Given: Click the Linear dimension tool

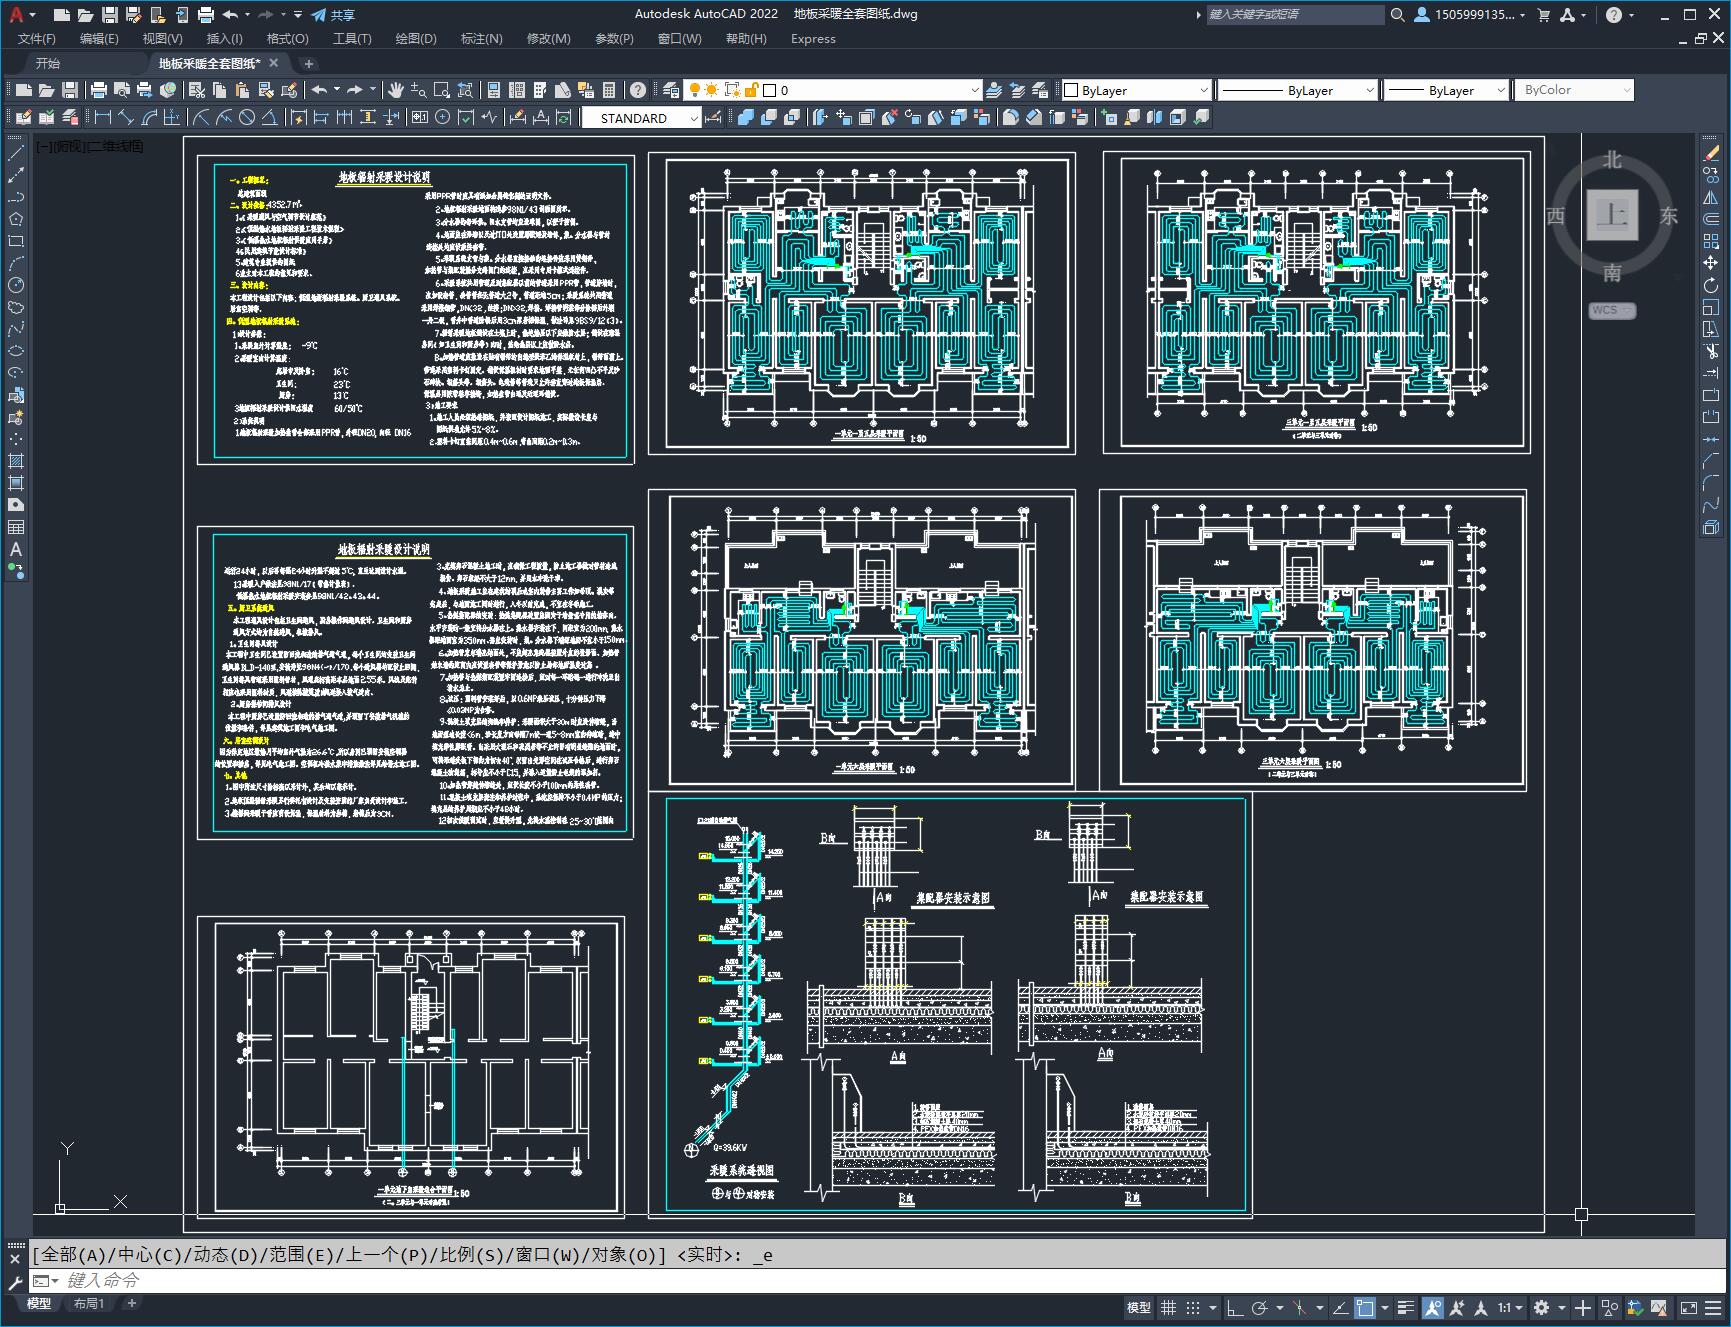Looking at the screenshot, I should pyautogui.click(x=102, y=117).
